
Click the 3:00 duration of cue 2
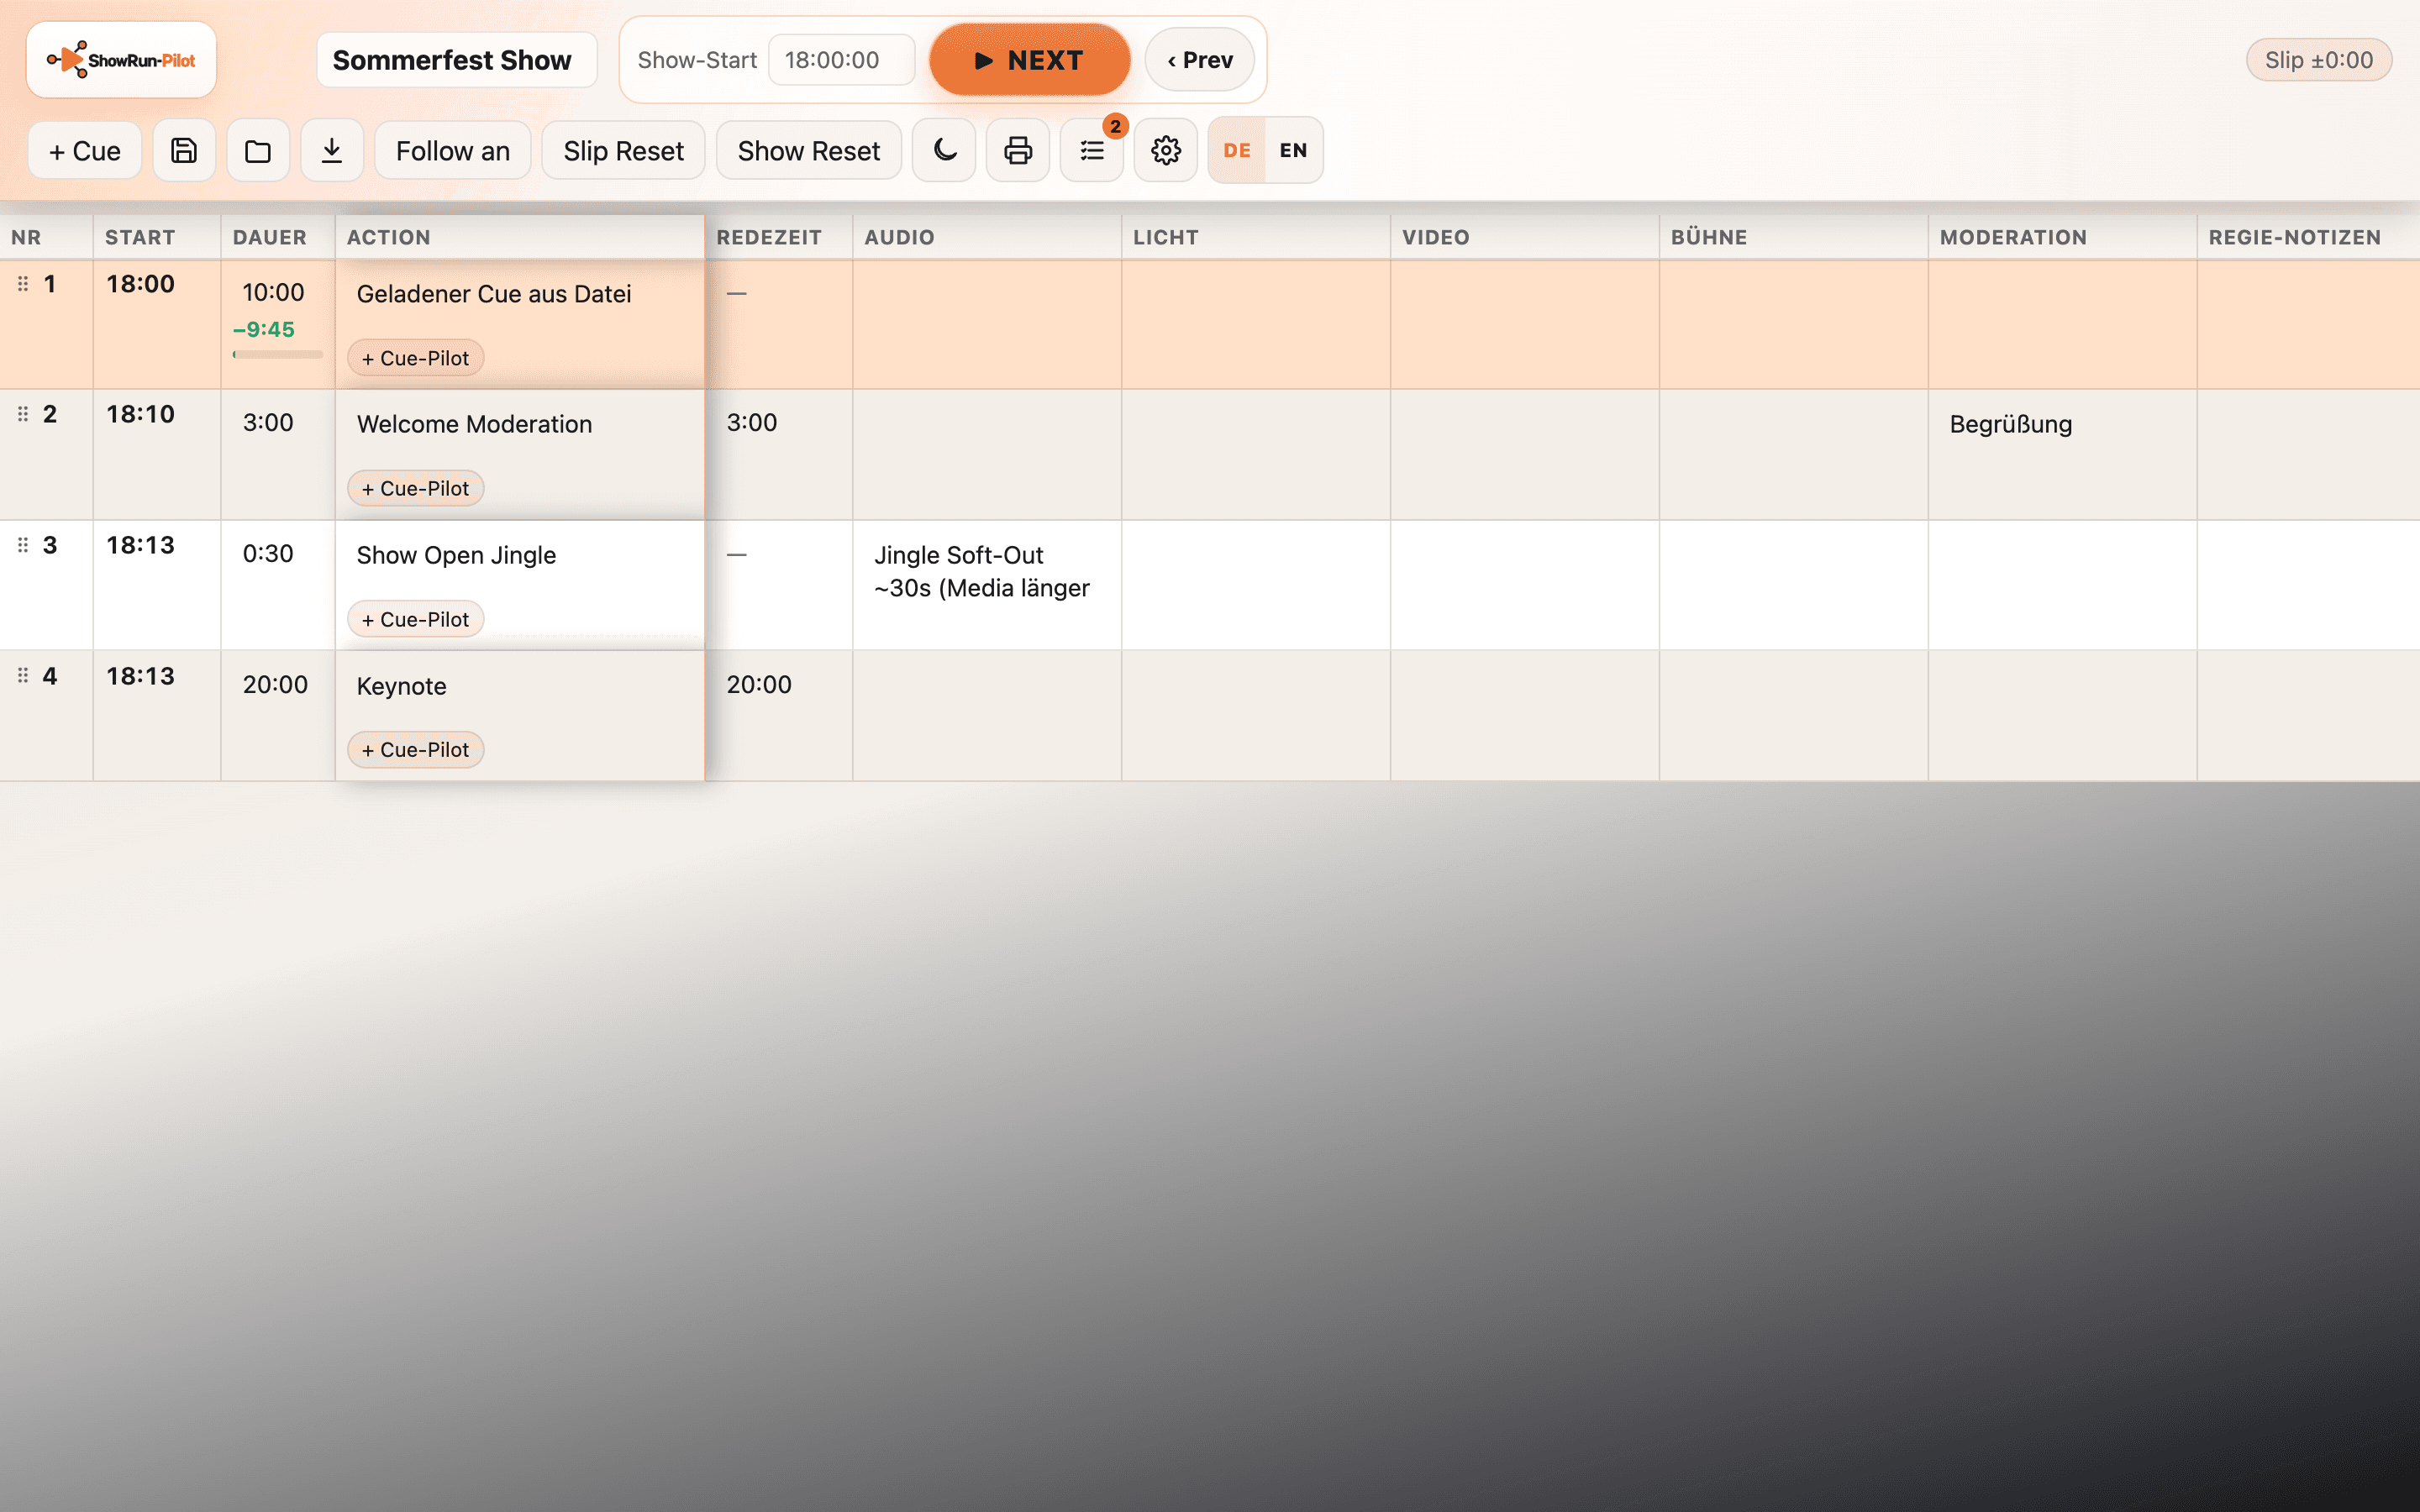268,423
